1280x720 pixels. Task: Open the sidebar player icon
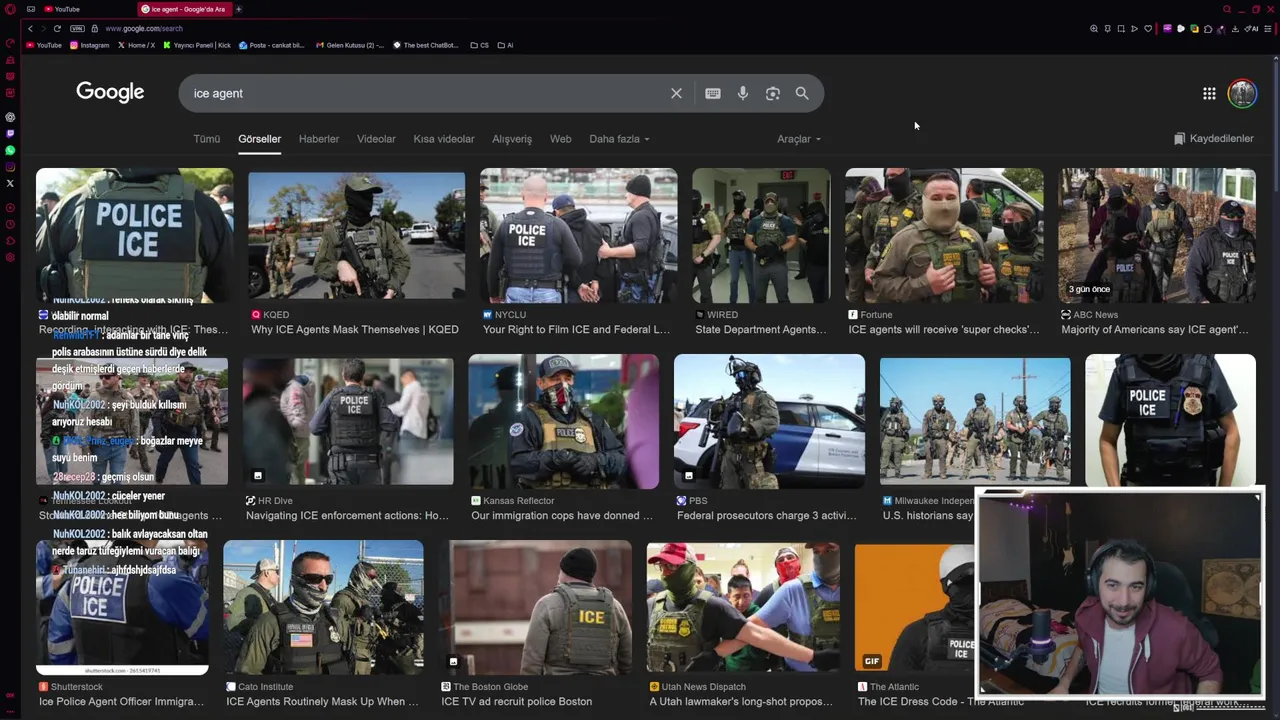click(10, 207)
